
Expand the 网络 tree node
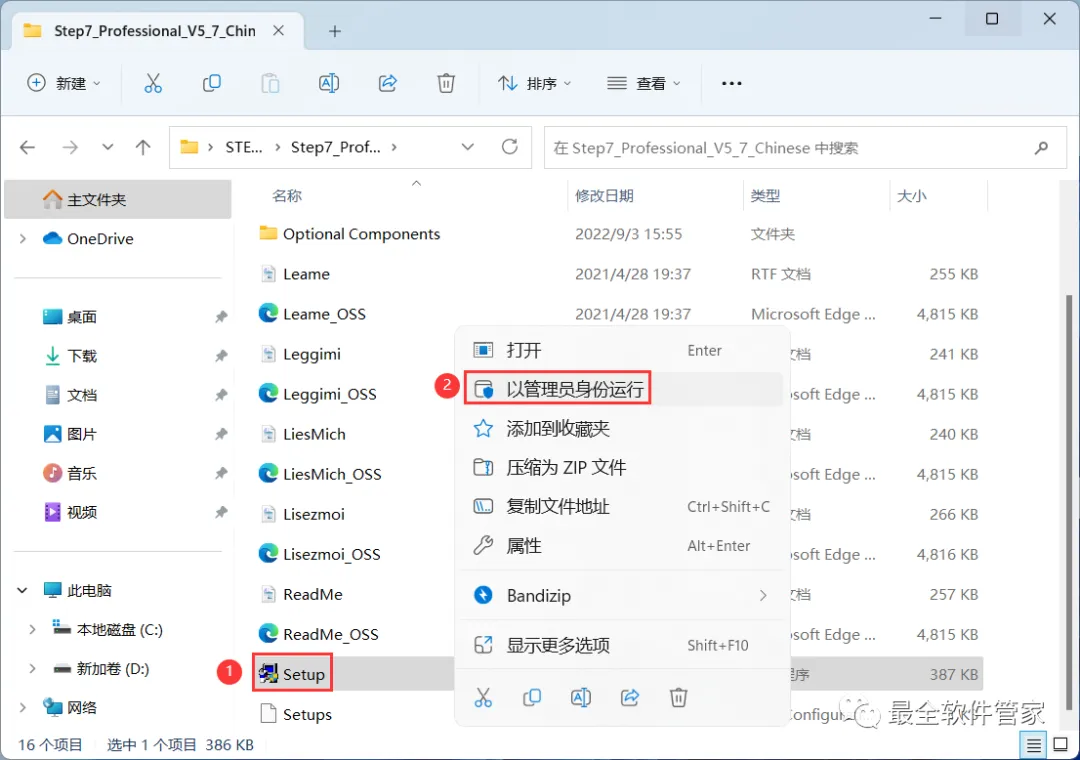point(23,707)
